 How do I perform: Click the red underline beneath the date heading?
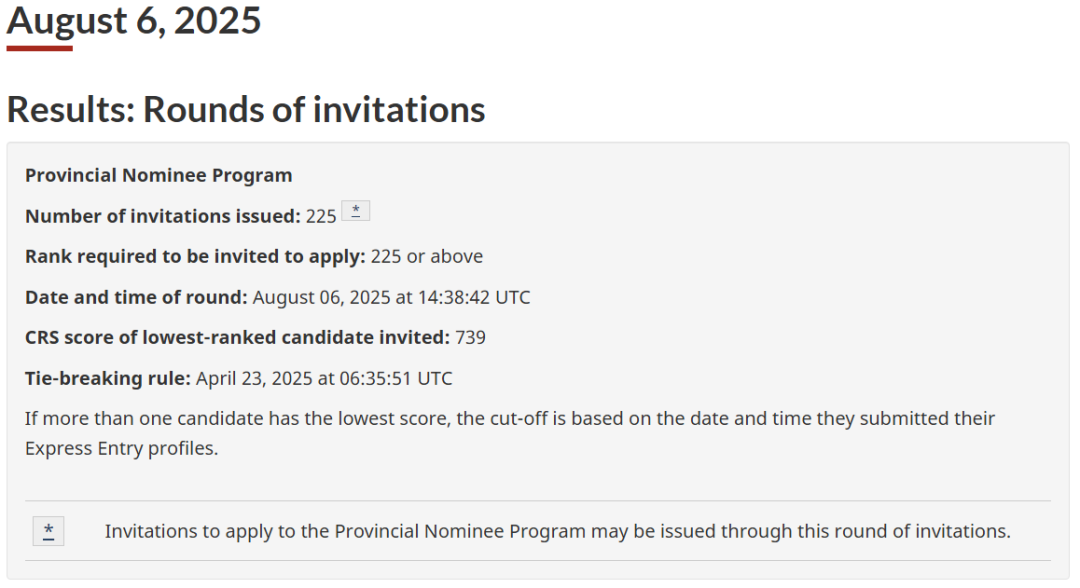[39, 48]
